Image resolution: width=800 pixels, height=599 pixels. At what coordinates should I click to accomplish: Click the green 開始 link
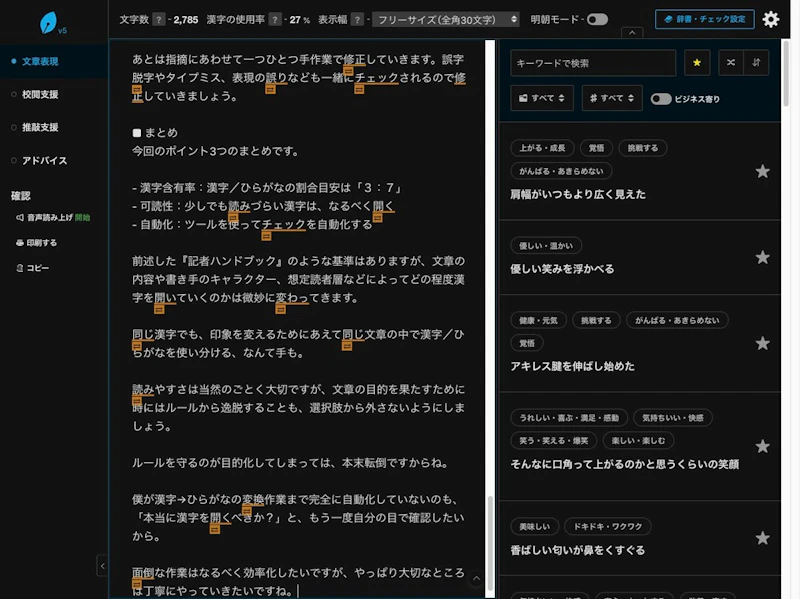(83, 217)
